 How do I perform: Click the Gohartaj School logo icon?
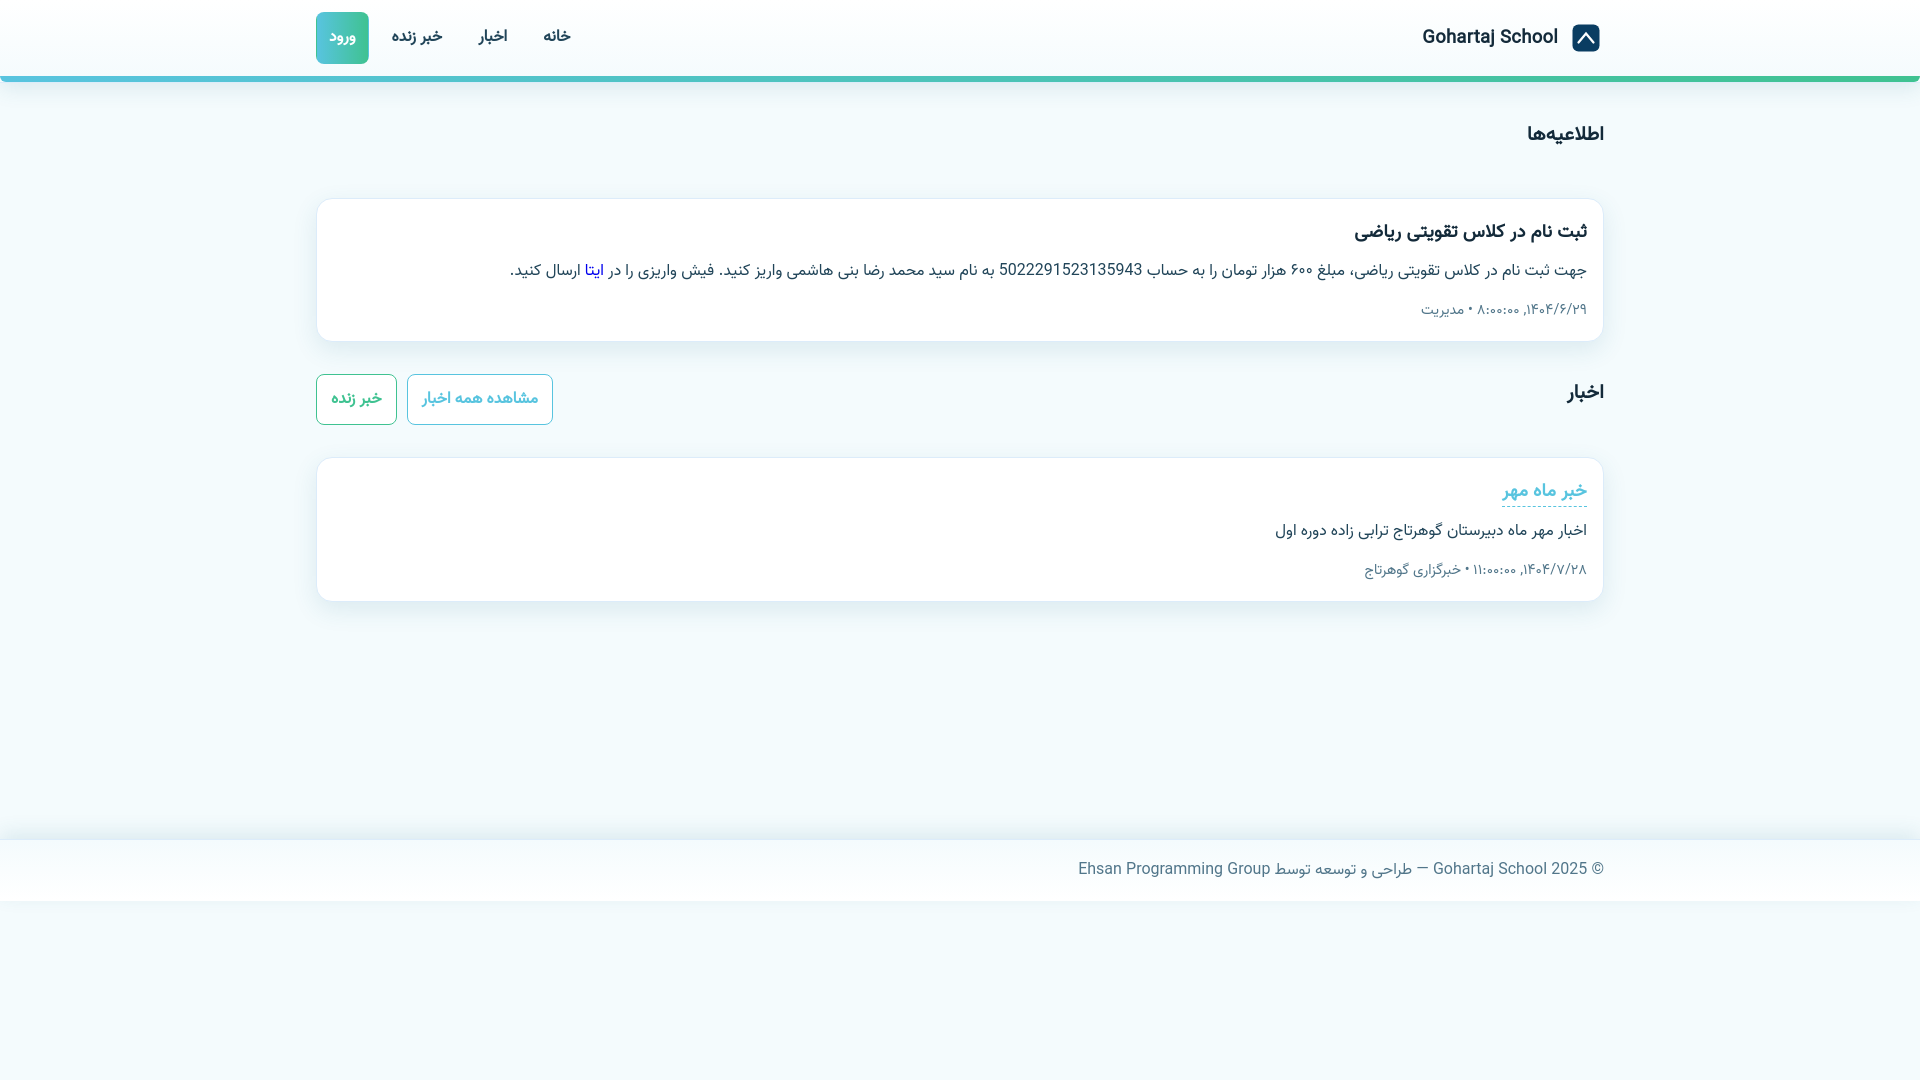(x=1585, y=38)
